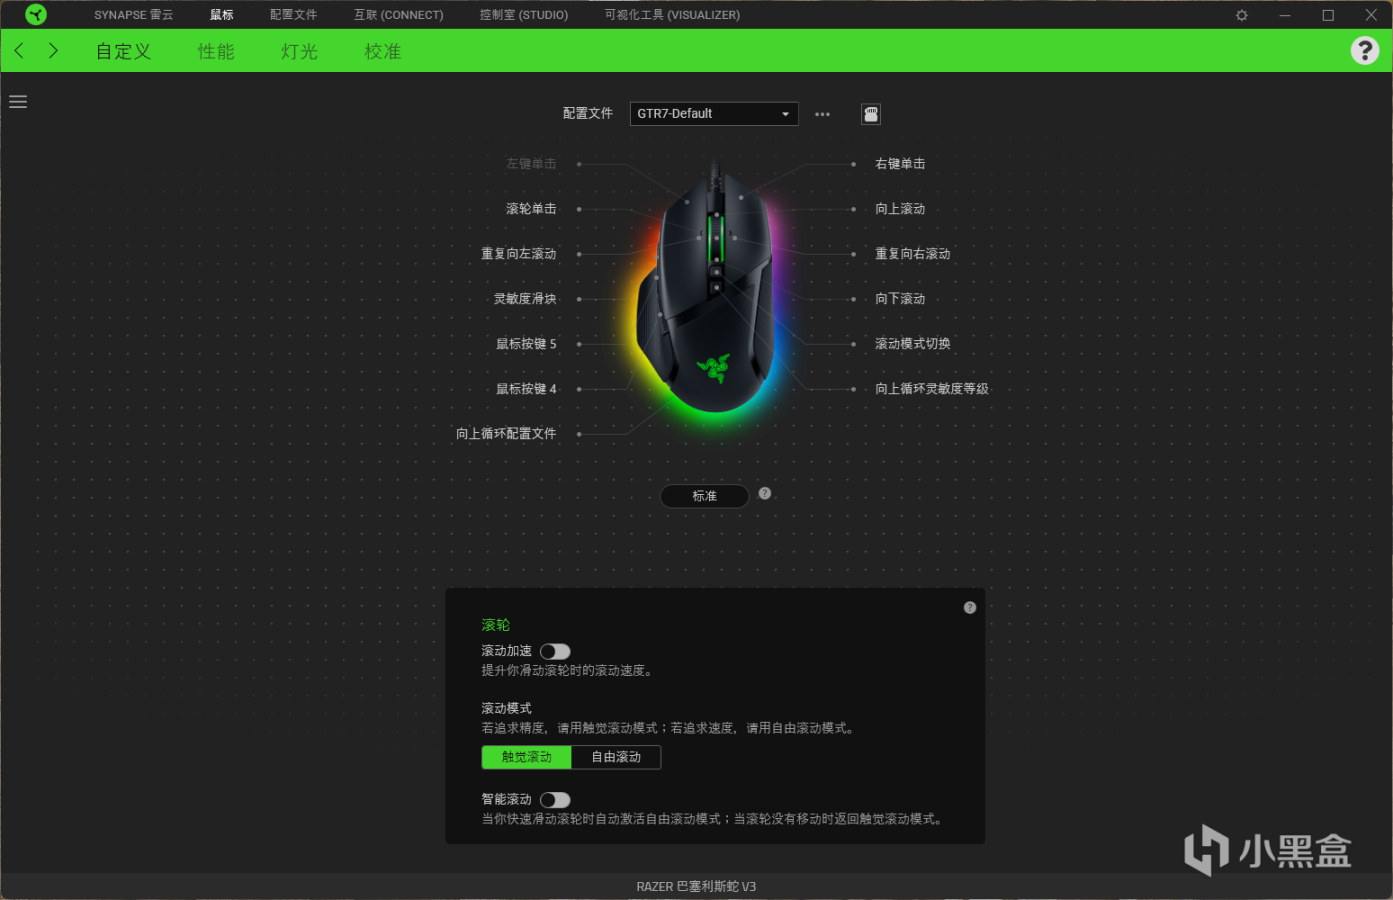This screenshot has width=1393, height=900.
Task: Click the 滚动模式 label
Action: pos(507,708)
